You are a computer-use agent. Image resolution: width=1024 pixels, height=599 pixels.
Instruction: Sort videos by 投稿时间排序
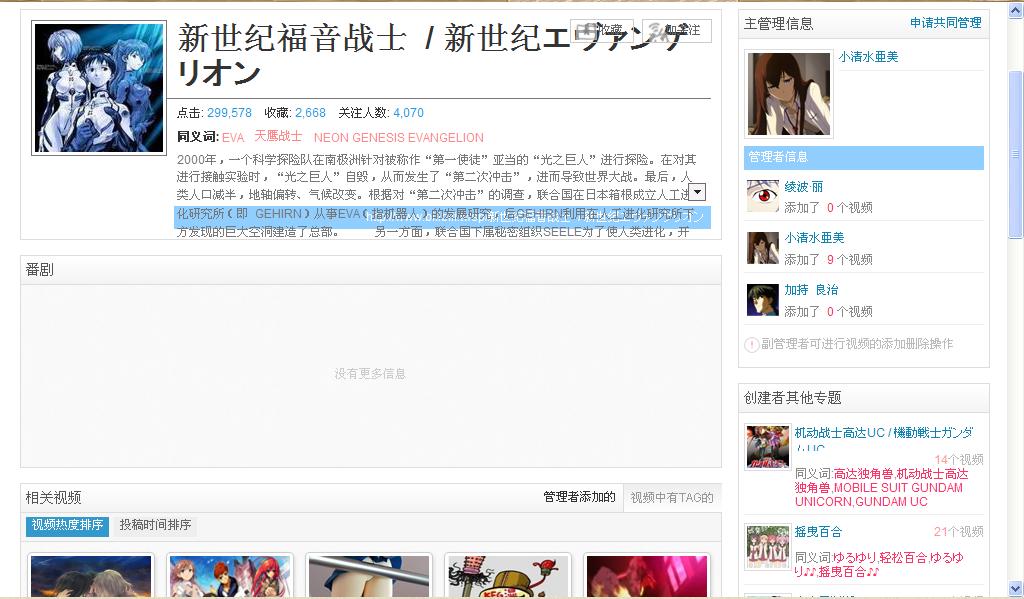[155, 525]
